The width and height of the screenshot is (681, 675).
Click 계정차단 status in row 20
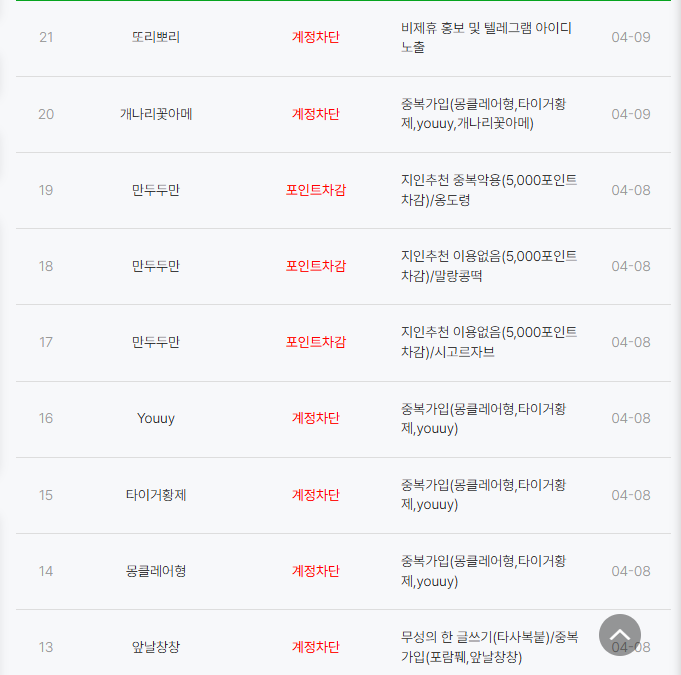coord(316,114)
